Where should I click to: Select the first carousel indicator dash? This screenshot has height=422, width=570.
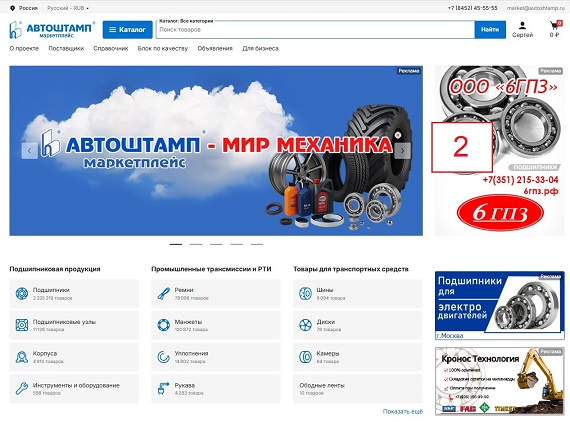click(x=176, y=244)
